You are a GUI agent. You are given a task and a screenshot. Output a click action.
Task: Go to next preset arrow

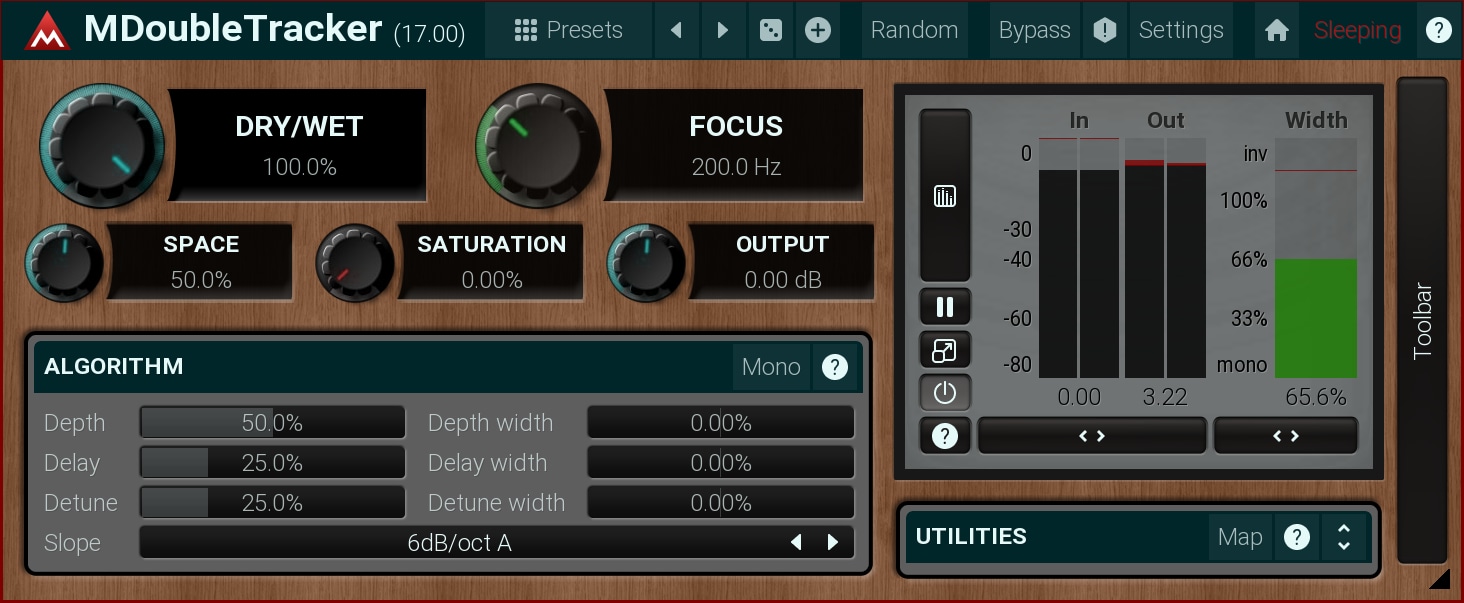(x=723, y=31)
